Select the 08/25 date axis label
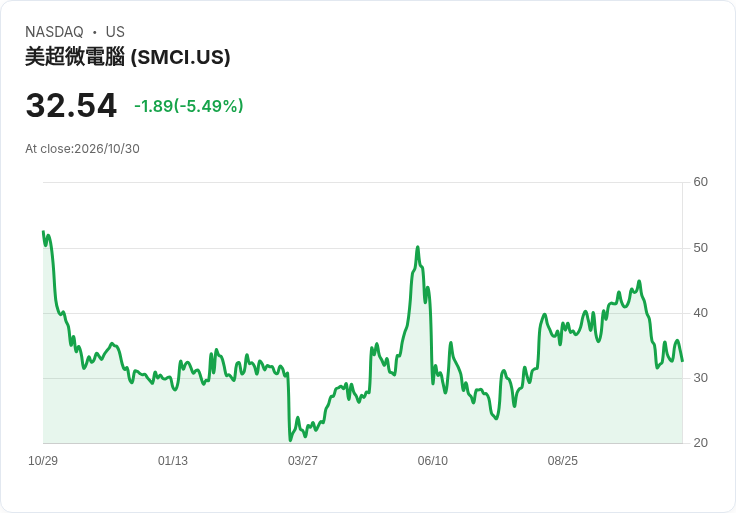This screenshot has width=736, height=513. point(563,461)
